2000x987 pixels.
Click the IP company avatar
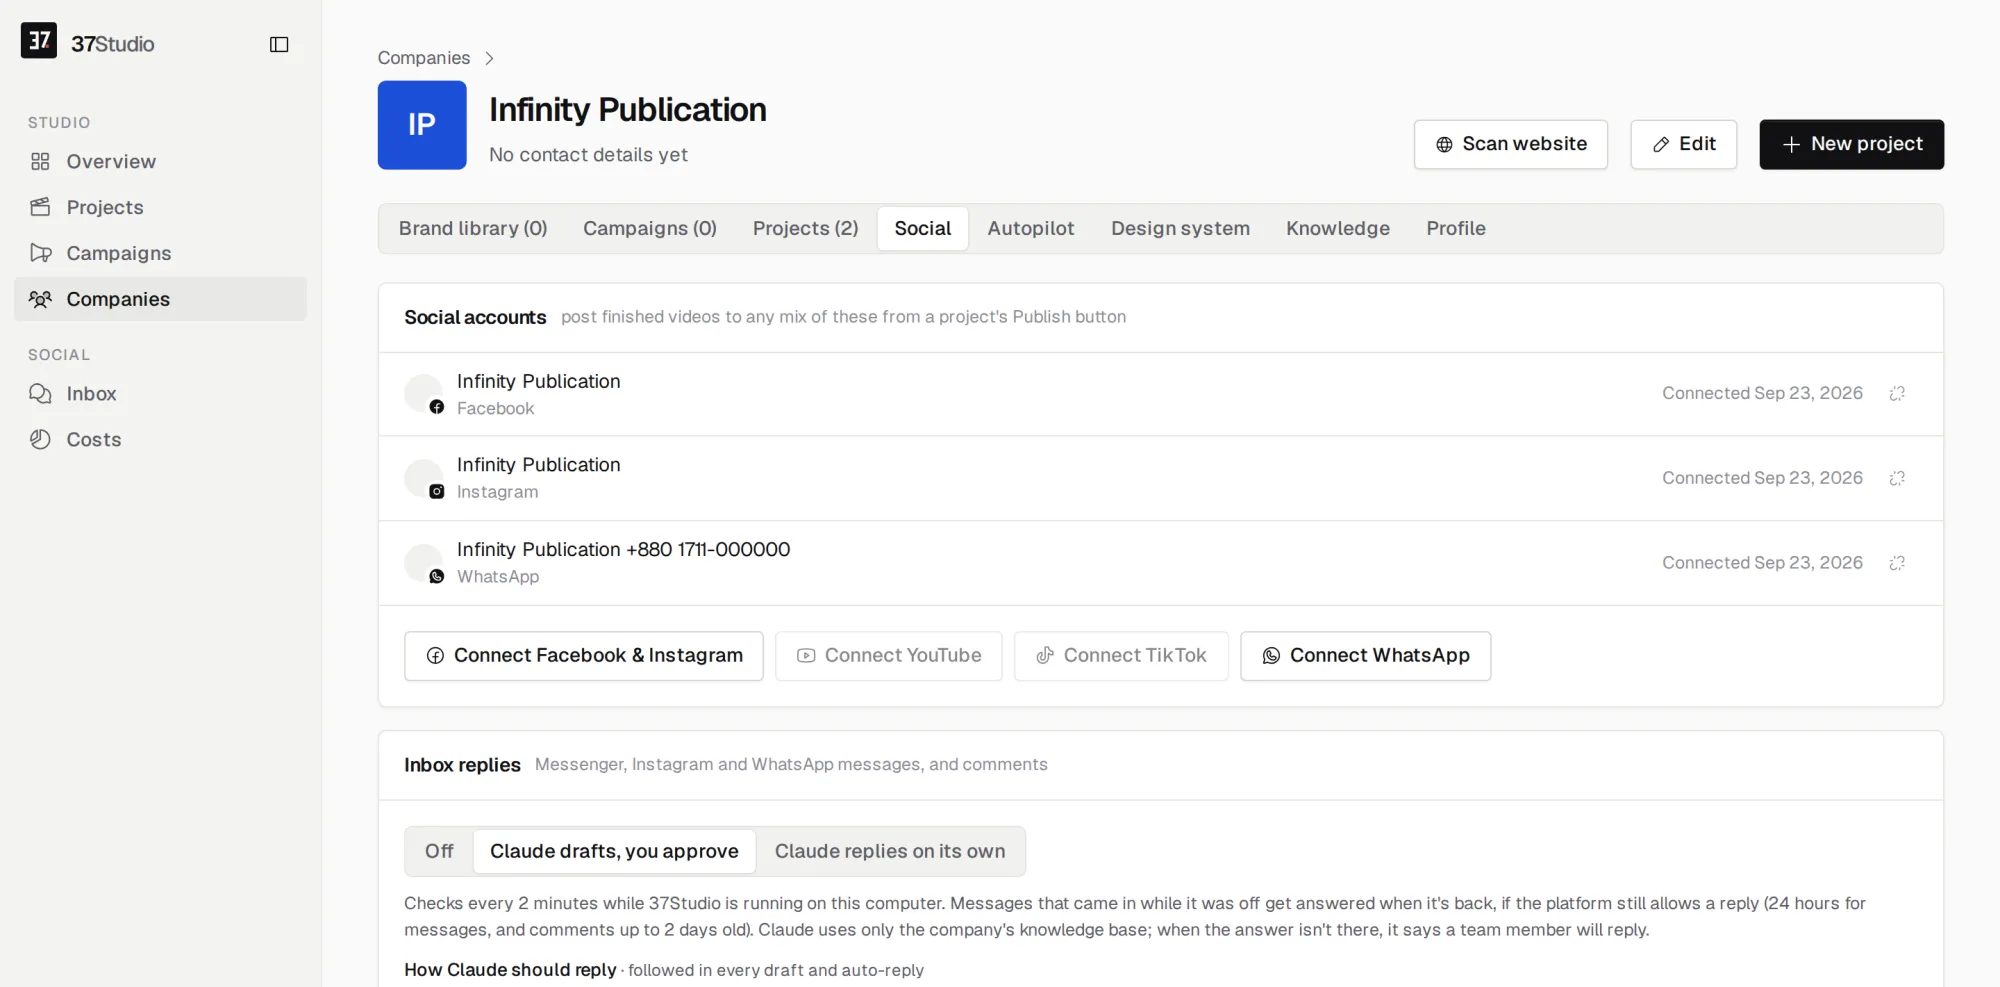coord(422,125)
